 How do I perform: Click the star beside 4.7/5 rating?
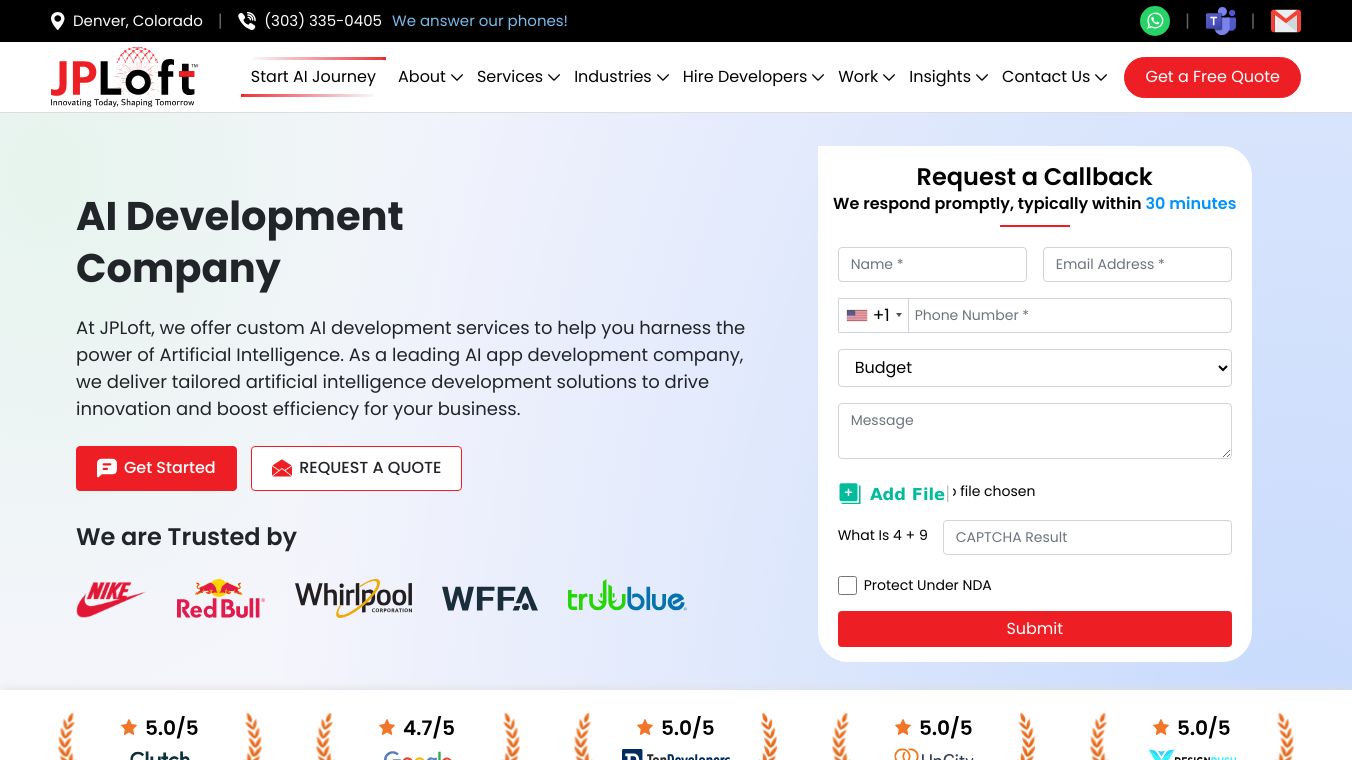pyautogui.click(x=387, y=727)
